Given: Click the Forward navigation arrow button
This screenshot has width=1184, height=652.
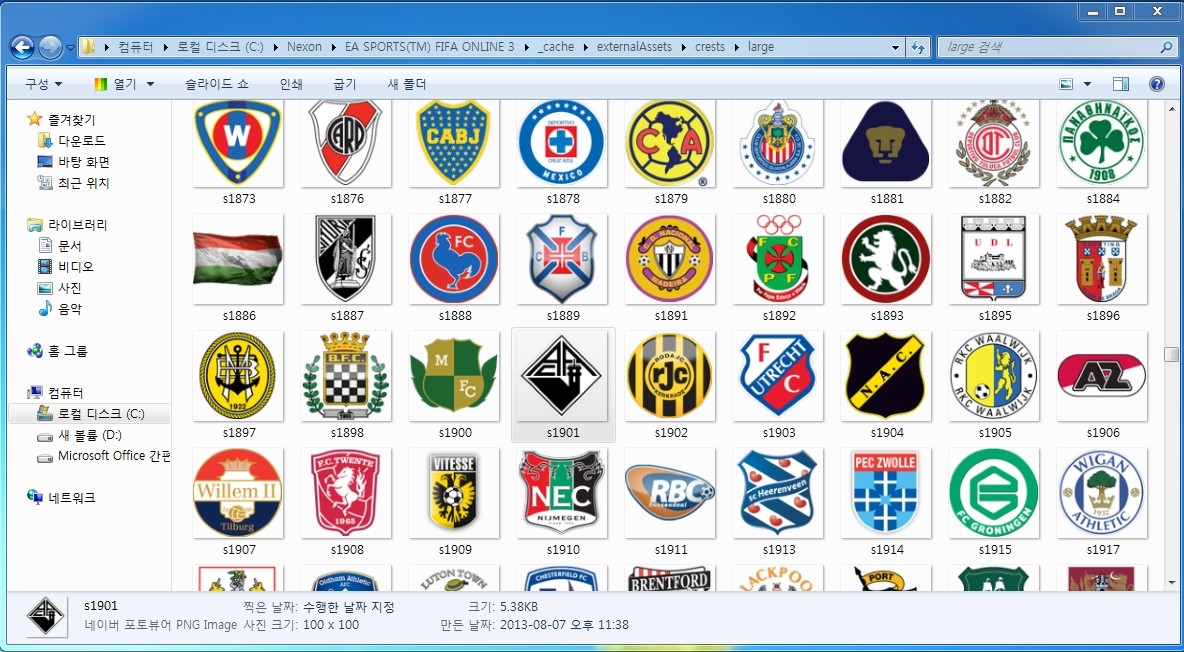Looking at the screenshot, I should pos(50,48).
